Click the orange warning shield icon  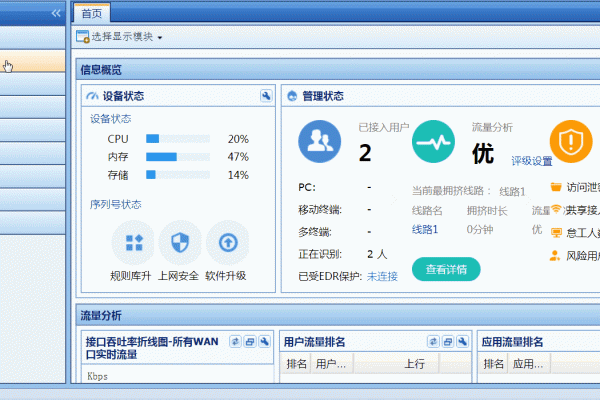[x=570, y=142]
